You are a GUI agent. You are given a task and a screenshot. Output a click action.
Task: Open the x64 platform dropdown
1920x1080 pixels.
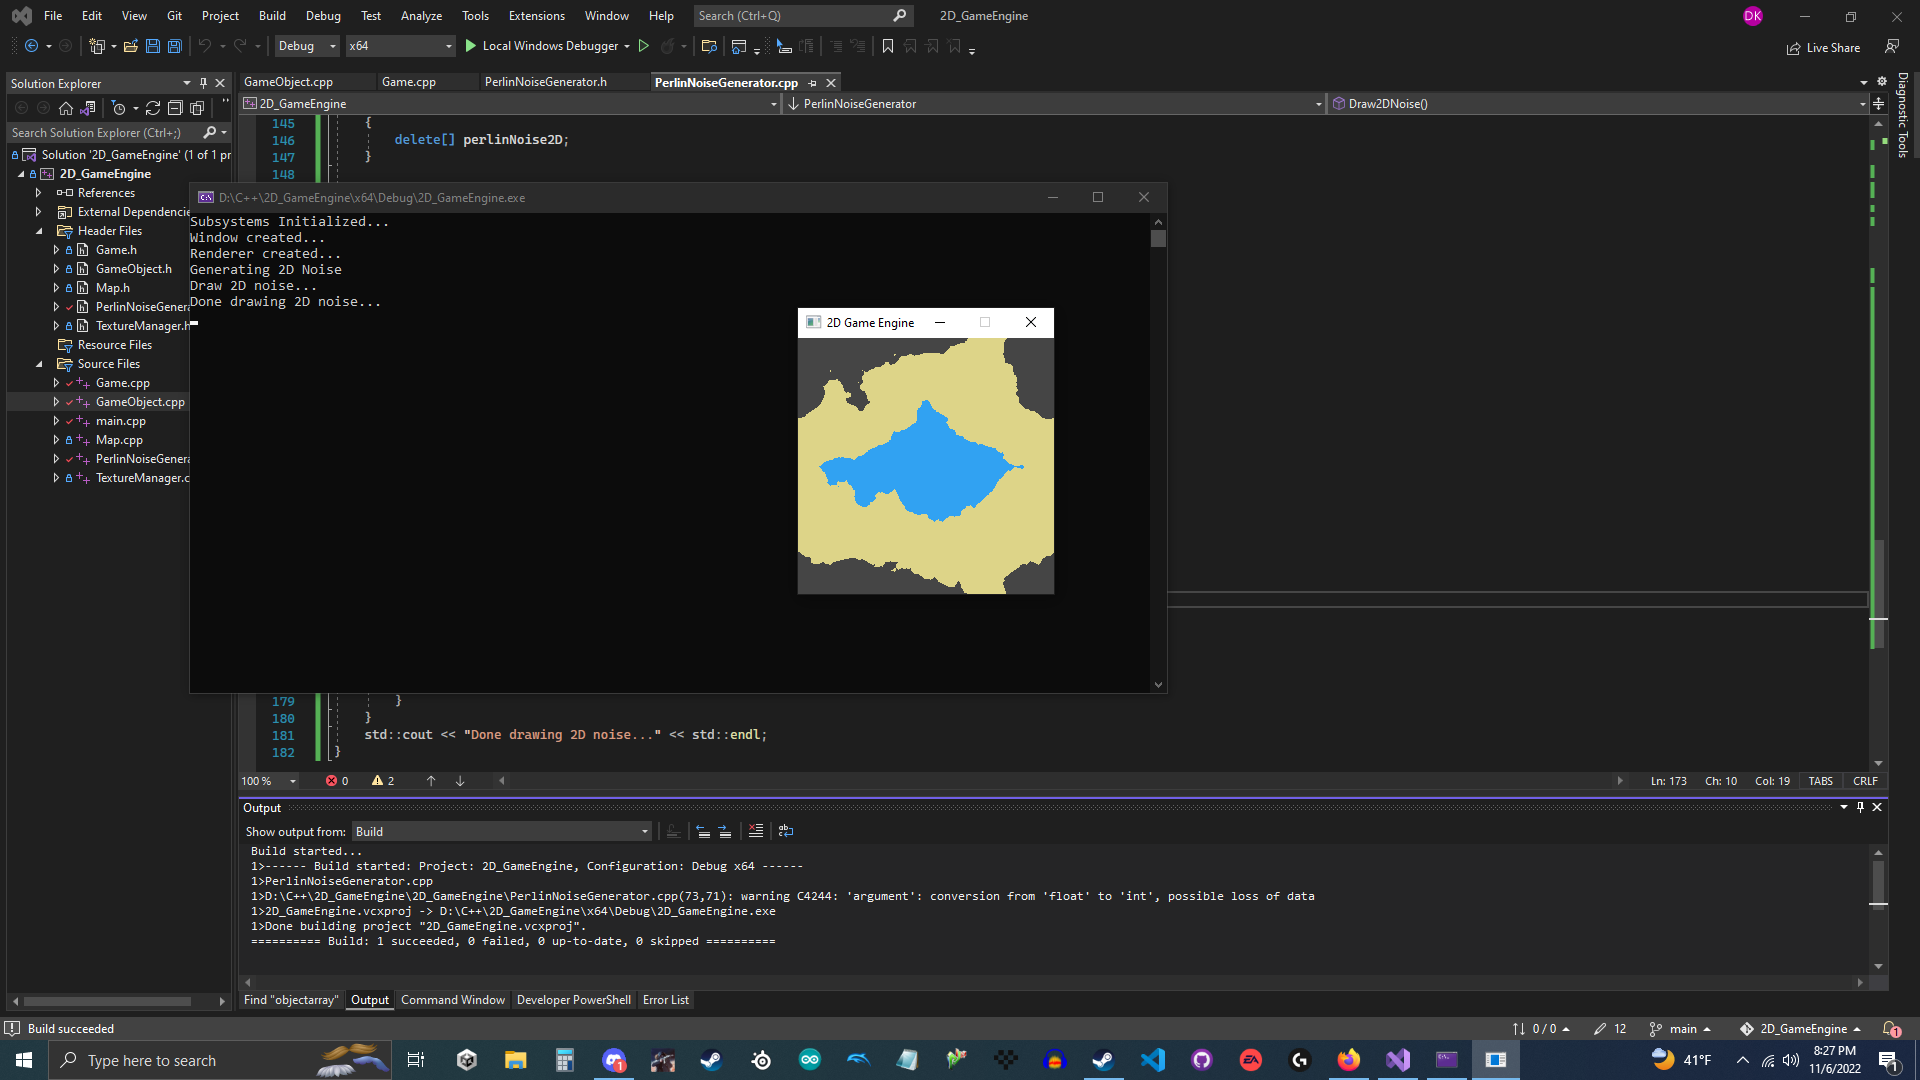400,46
